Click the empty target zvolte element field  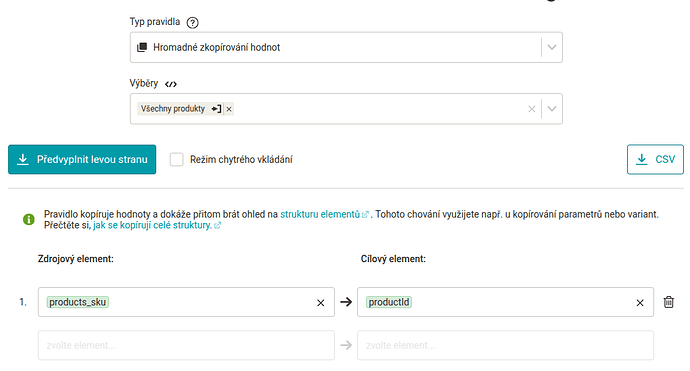pyautogui.click(x=505, y=345)
